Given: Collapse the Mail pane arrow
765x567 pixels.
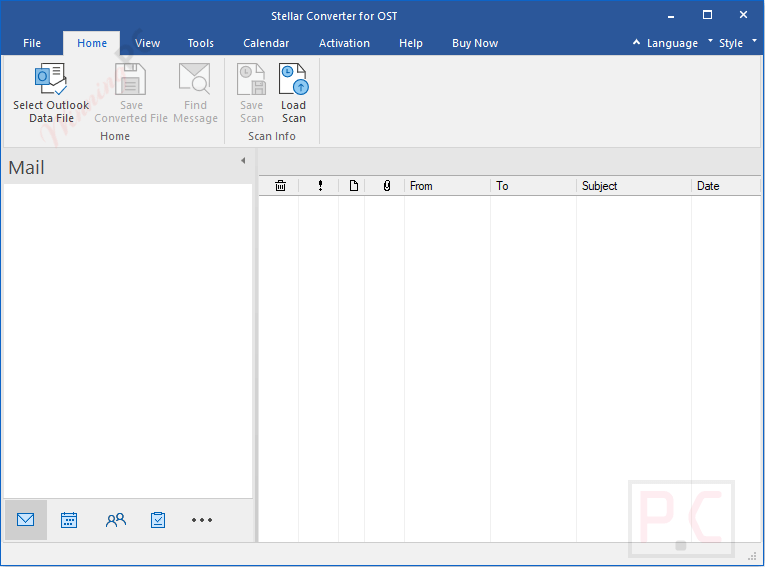Looking at the screenshot, I should coord(243,161).
